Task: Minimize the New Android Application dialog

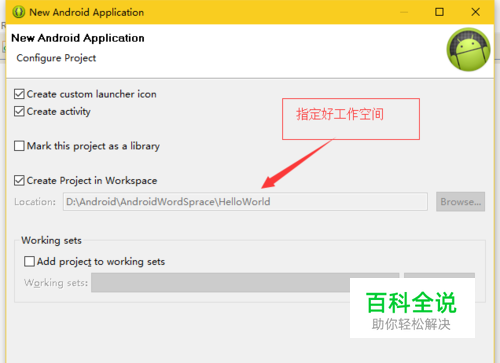Action: coord(404,12)
